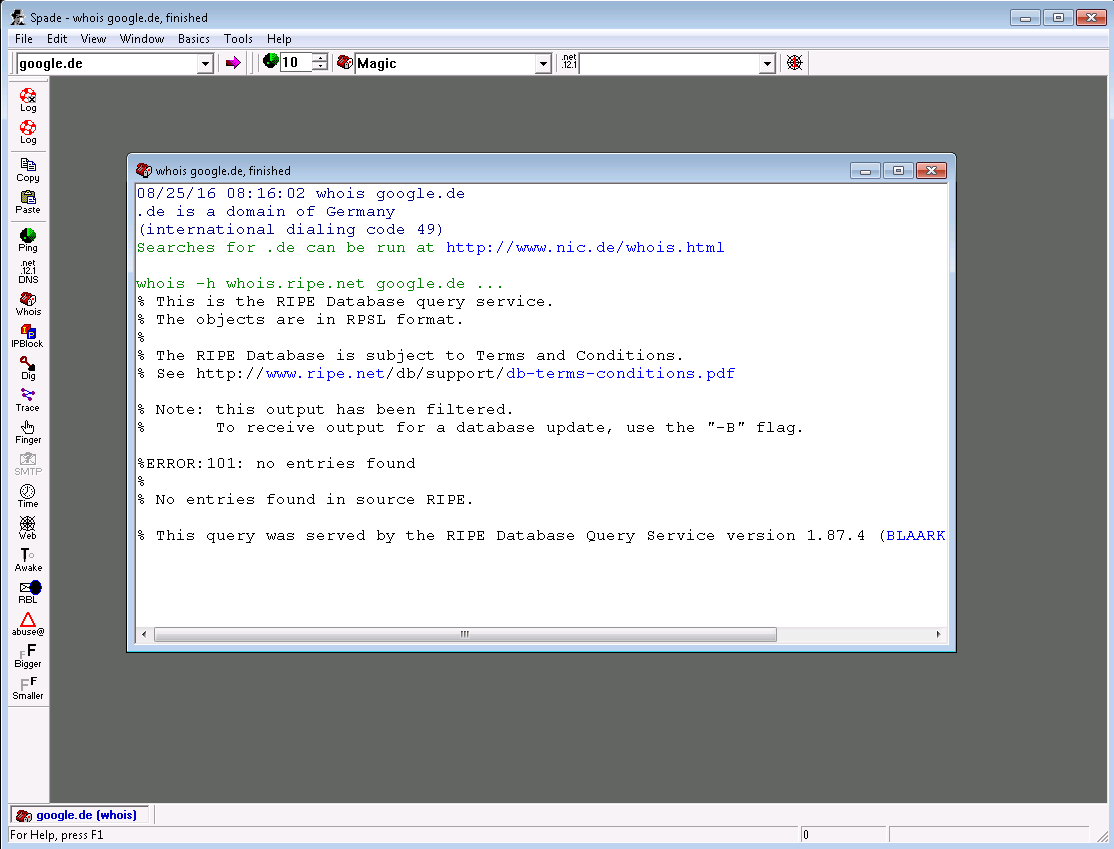Launch the IPBlock tool

point(28,336)
